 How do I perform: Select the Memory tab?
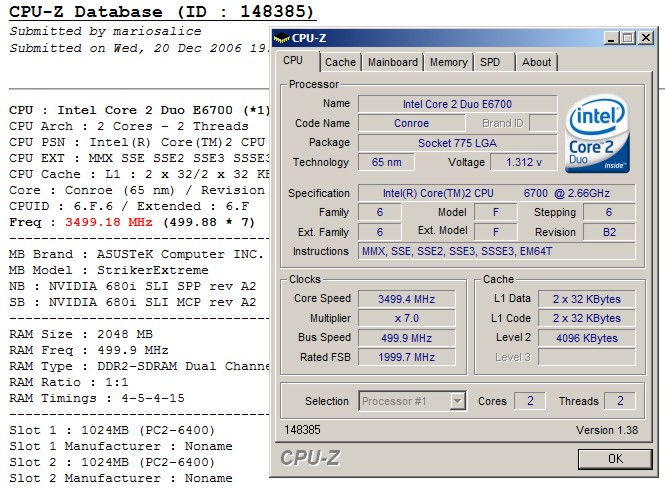(449, 62)
